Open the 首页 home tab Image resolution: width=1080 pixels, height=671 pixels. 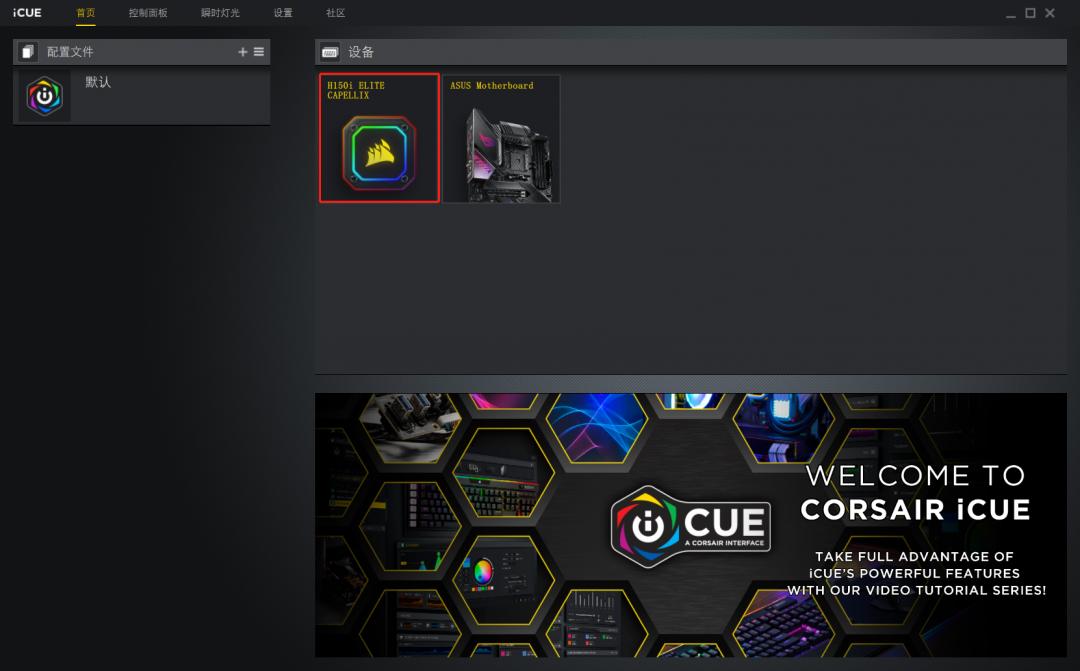[85, 13]
